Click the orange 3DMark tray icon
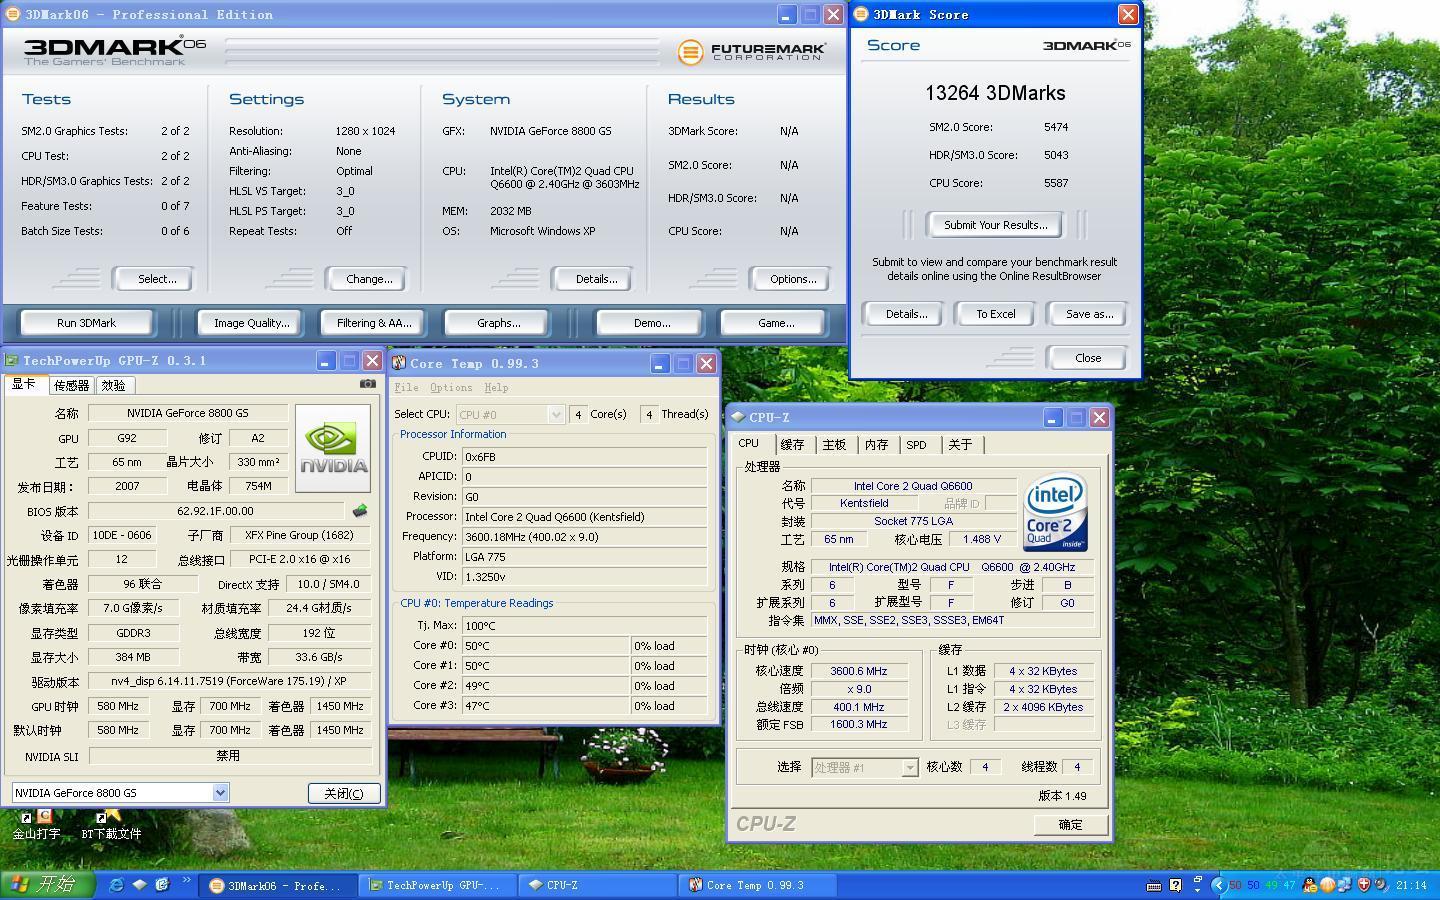This screenshot has height=900, width=1440. (x=1328, y=885)
